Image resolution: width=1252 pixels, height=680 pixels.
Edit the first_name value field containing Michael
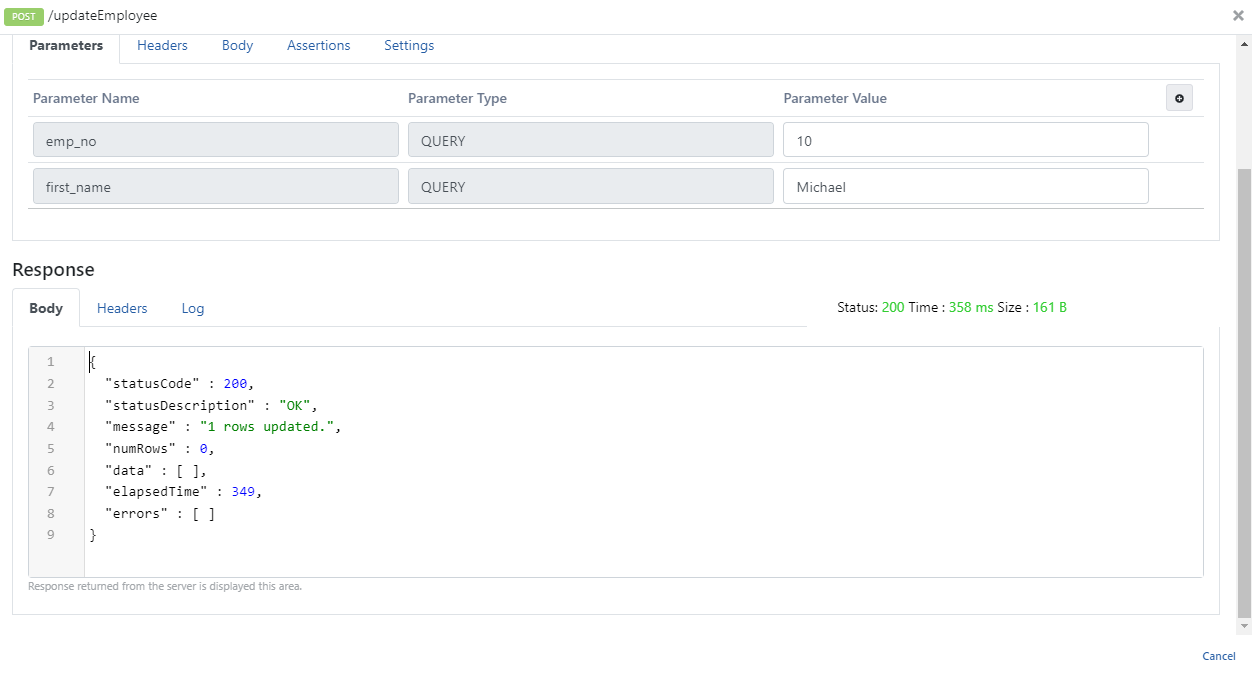coord(965,186)
